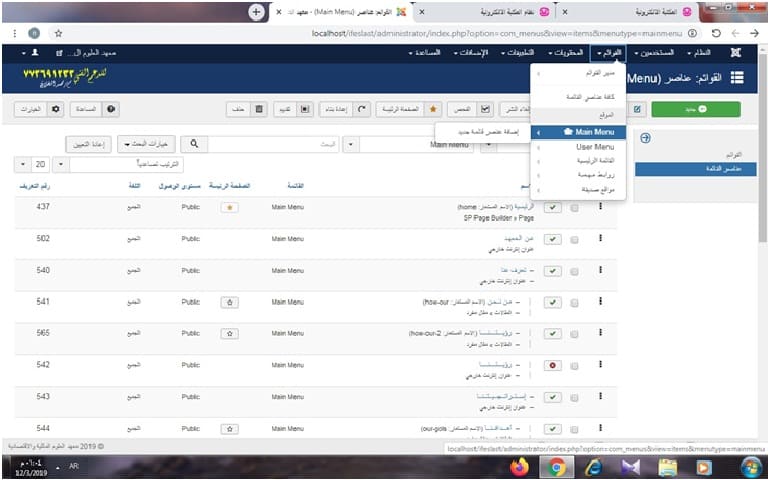Image resolution: width=768 pixels, height=480 pixels.
Task: Click the Trash toolbar icon
Action: [x=259, y=109]
